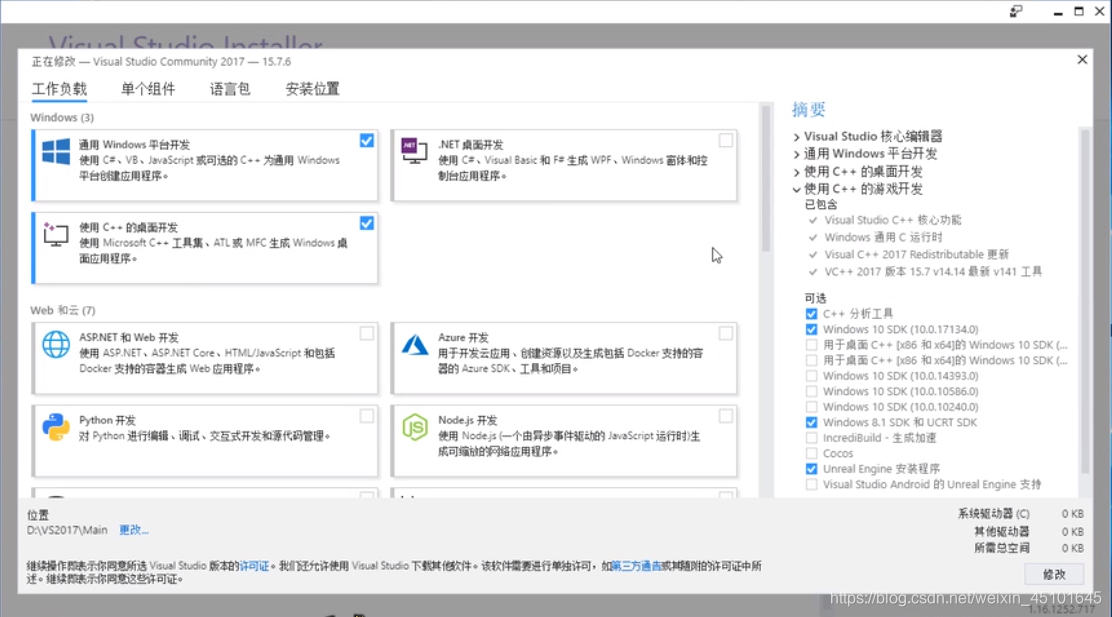Click Visual C++ 2017 Redistributable 更新 item
This screenshot has width=1112, height=617.
click(916, 255)
